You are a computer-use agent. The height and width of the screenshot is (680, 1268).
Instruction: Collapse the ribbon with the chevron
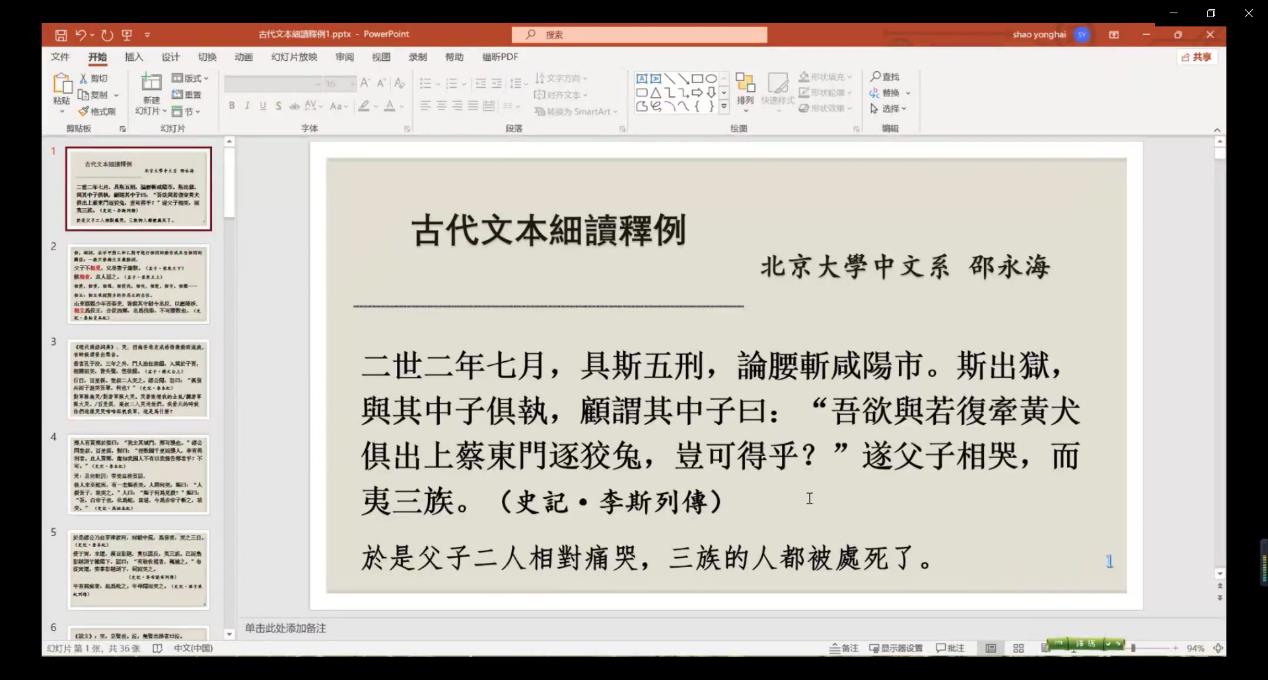[1217, 129]
